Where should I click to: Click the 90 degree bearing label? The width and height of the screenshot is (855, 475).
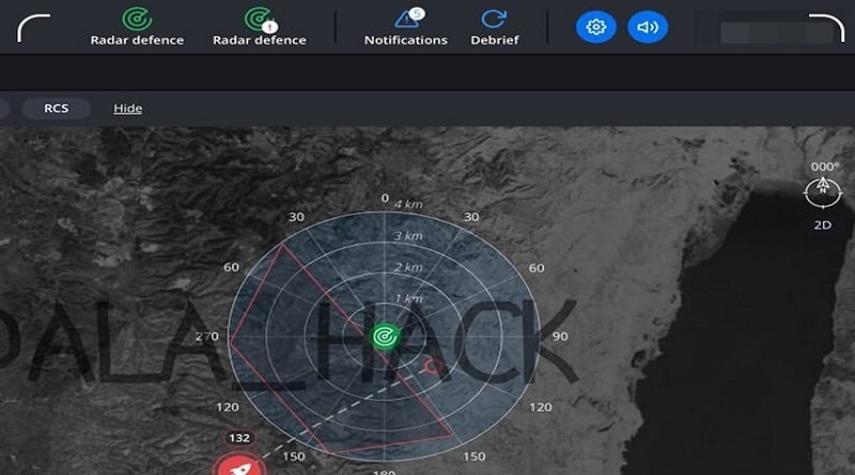click(560, 337)
